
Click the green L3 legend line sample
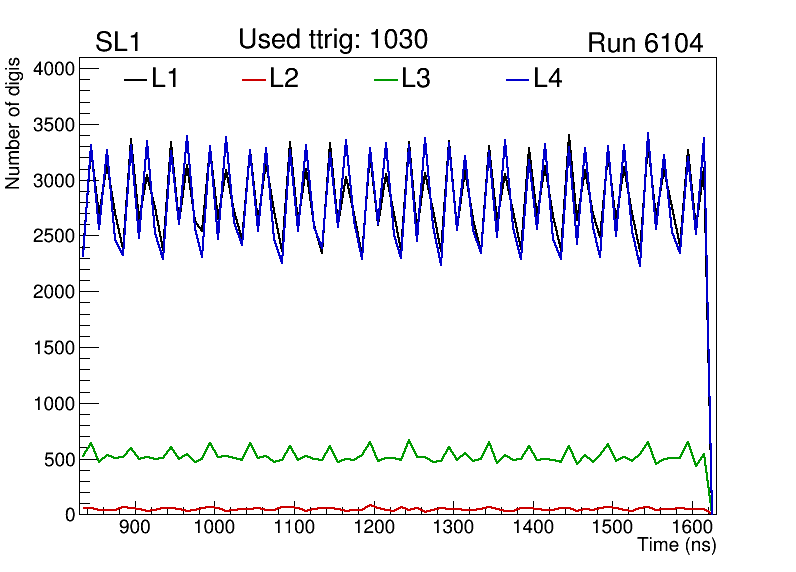(385, 79)
